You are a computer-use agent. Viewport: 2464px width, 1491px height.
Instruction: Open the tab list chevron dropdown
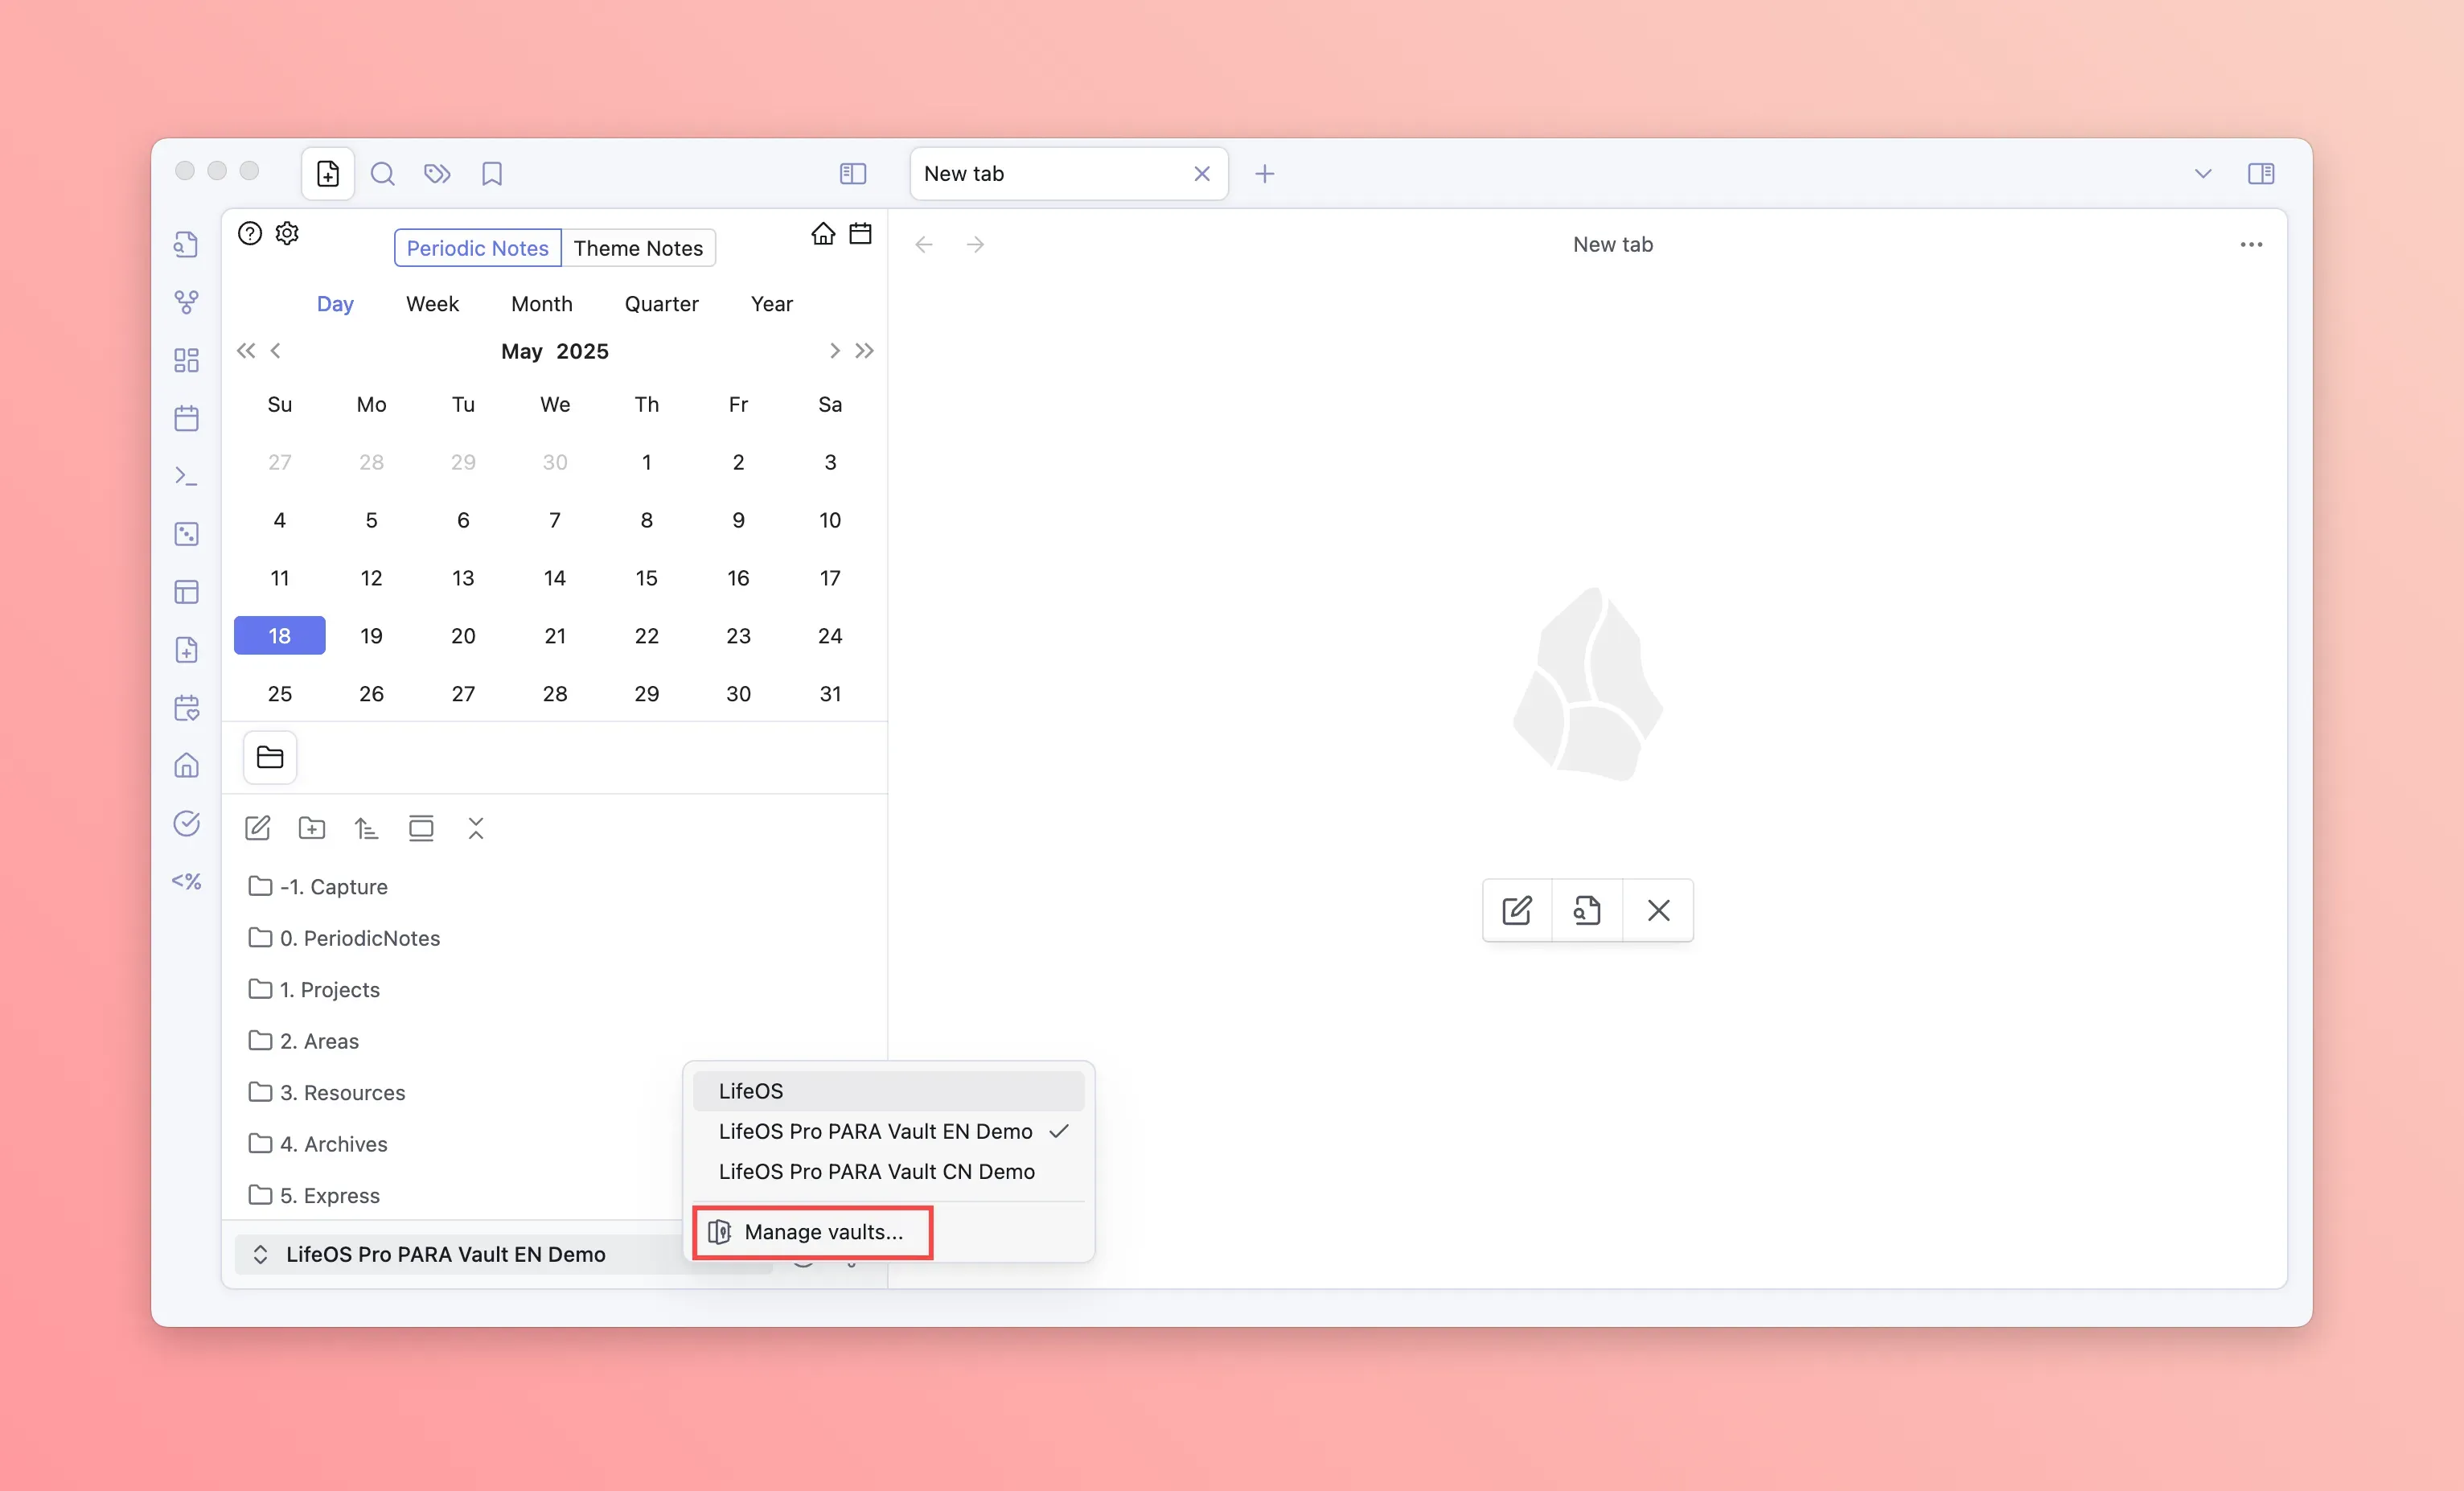tap(2202, 174)
